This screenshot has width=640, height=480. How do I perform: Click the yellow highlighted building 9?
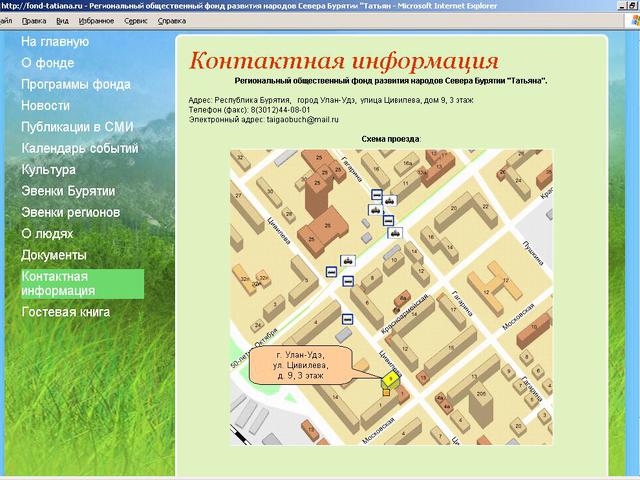pos(391,380)
